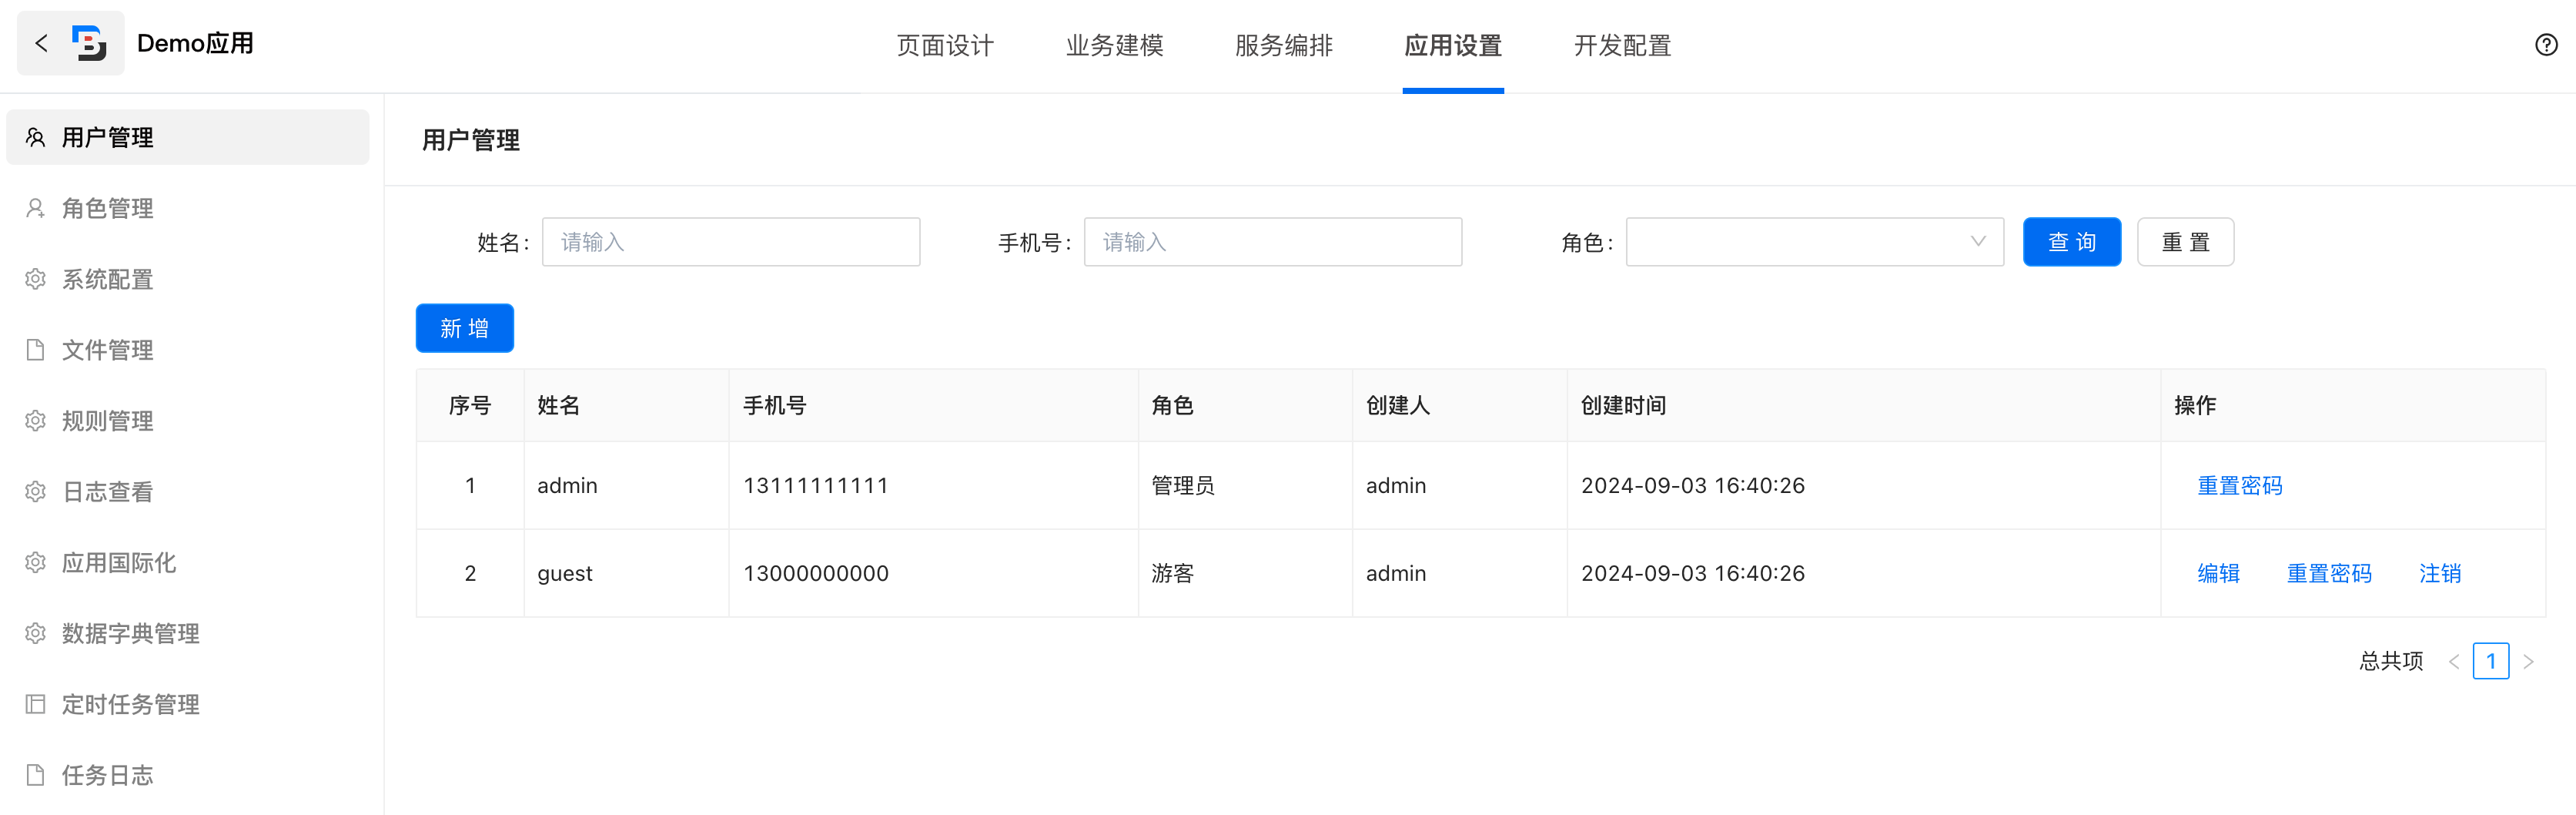Click the Demo应用 title text
Viewport: 2576px width, 815px height.
pyautogui.click(x=195, y=44)
